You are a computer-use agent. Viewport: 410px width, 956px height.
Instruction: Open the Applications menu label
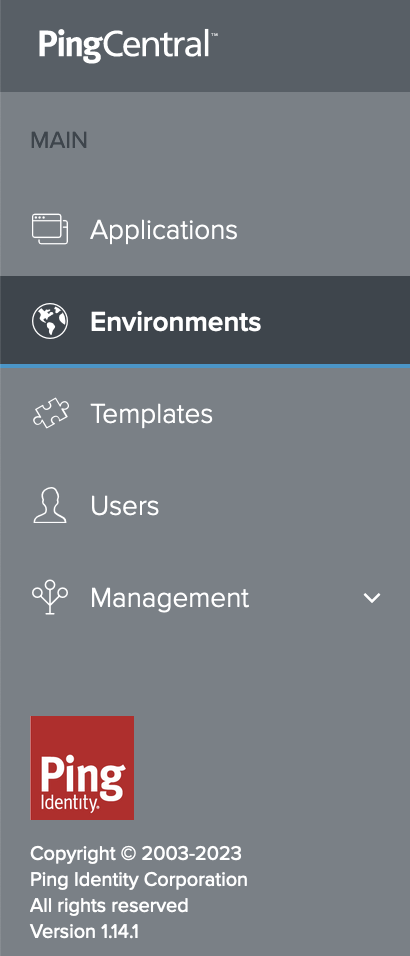(164, 230)
